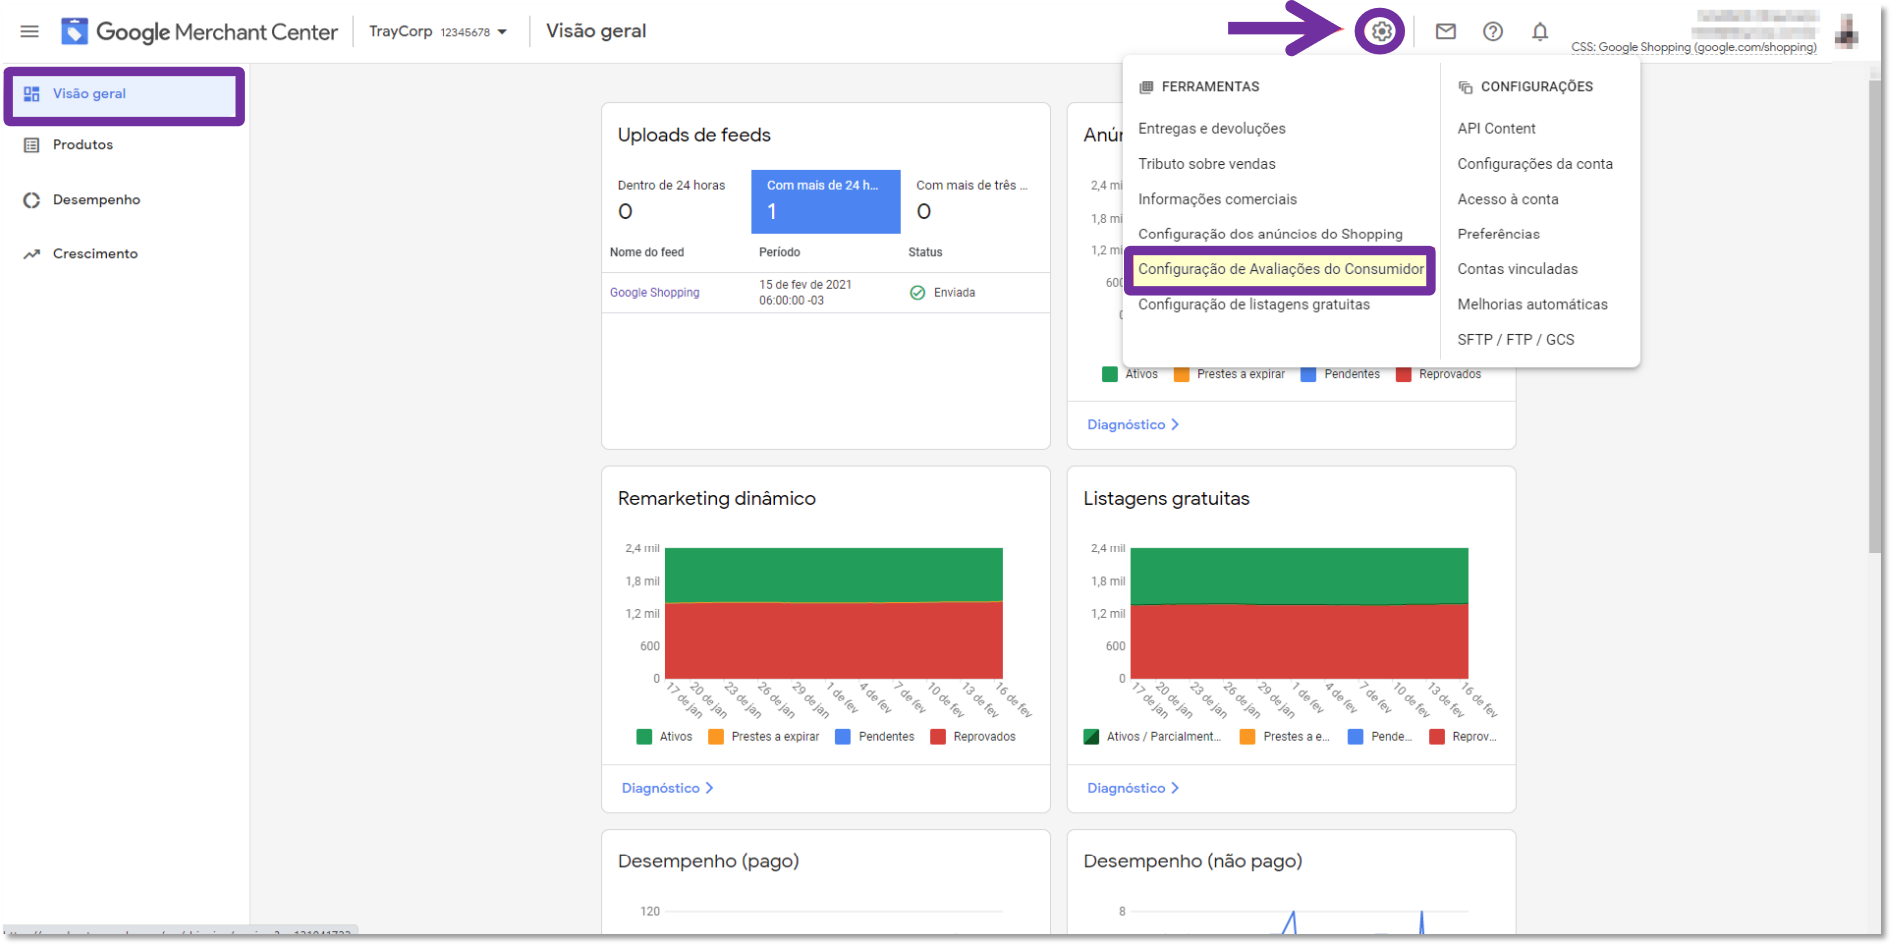Select Tributo sobre vendas menu entry
Viewport: 1892px width, 946px height.
tap(1207, 164)
